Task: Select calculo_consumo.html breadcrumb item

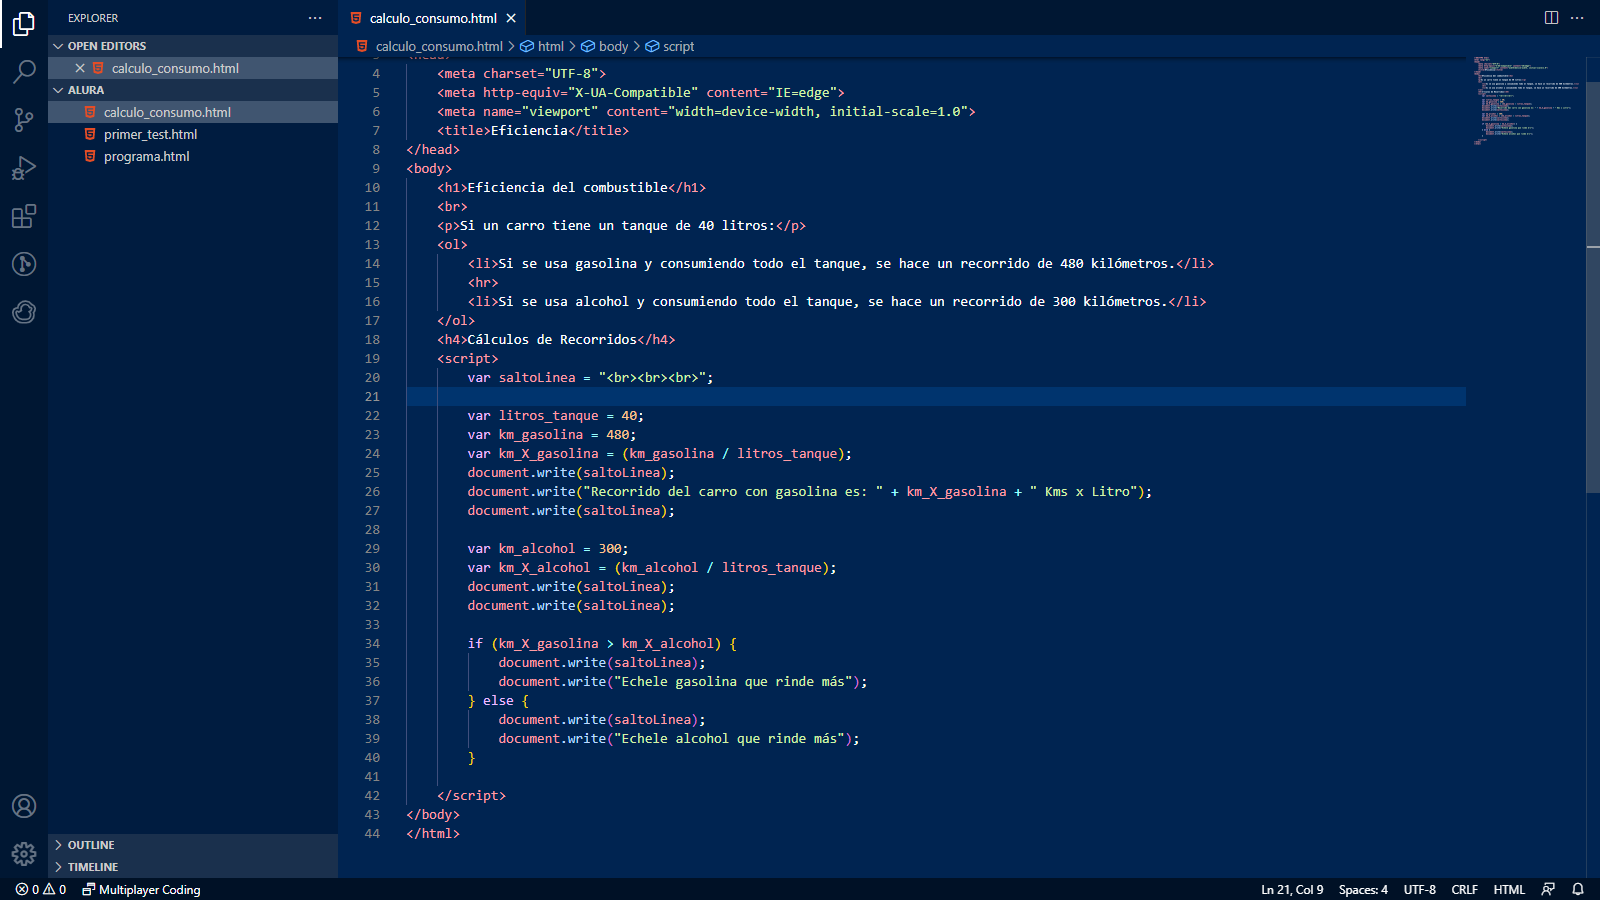Action: (439, 46)
